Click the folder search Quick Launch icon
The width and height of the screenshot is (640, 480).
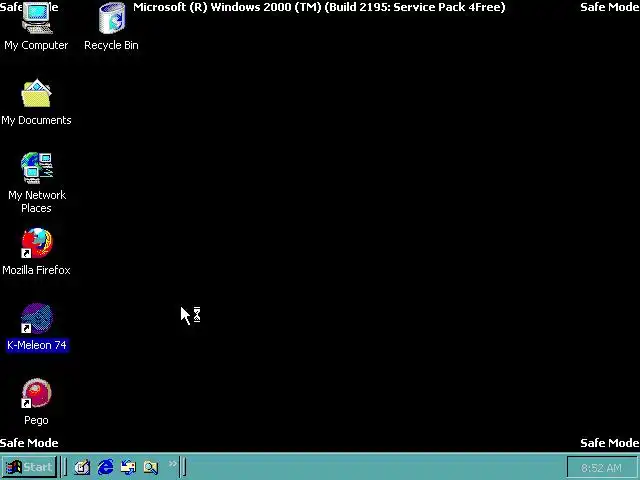(151, 467)
